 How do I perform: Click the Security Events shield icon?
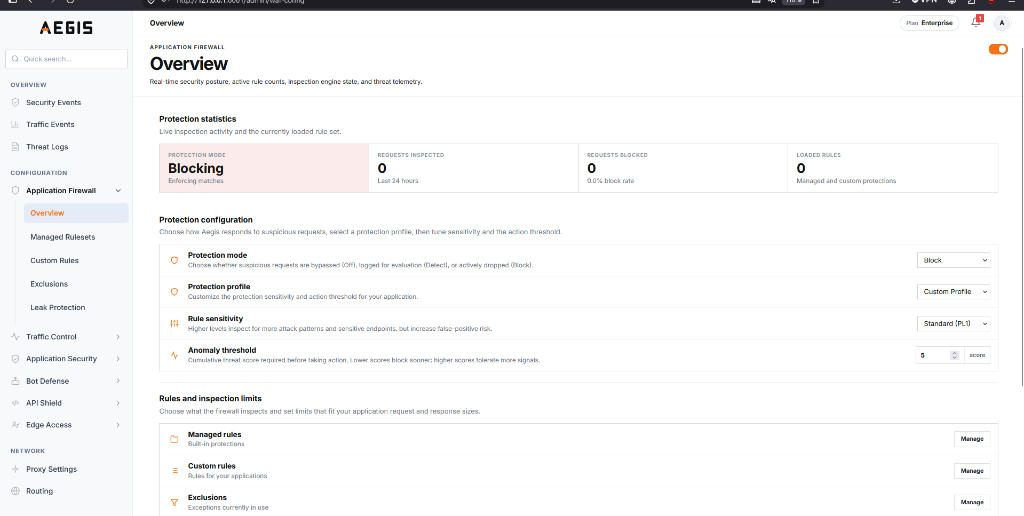point(16,103)
